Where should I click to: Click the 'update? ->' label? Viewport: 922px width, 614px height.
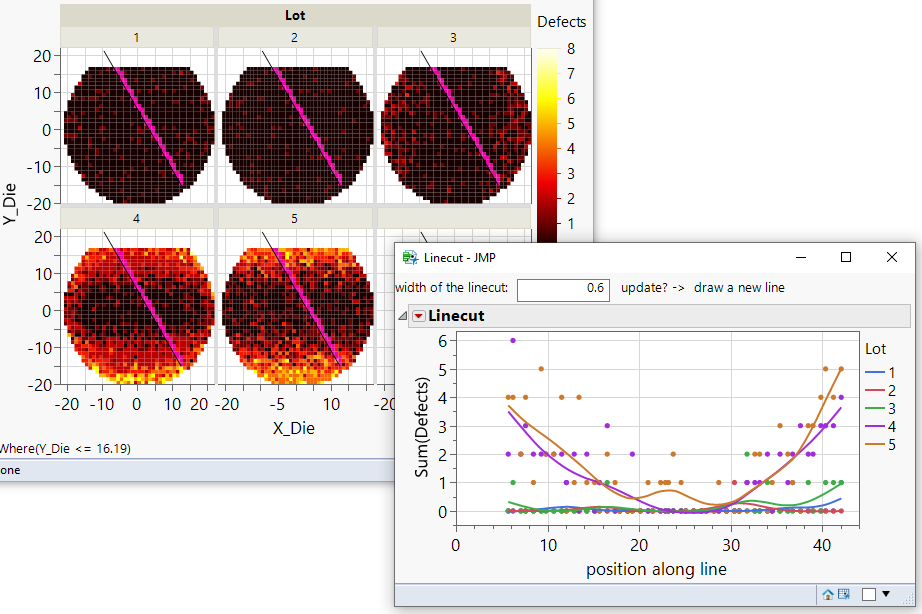point(653,288)
